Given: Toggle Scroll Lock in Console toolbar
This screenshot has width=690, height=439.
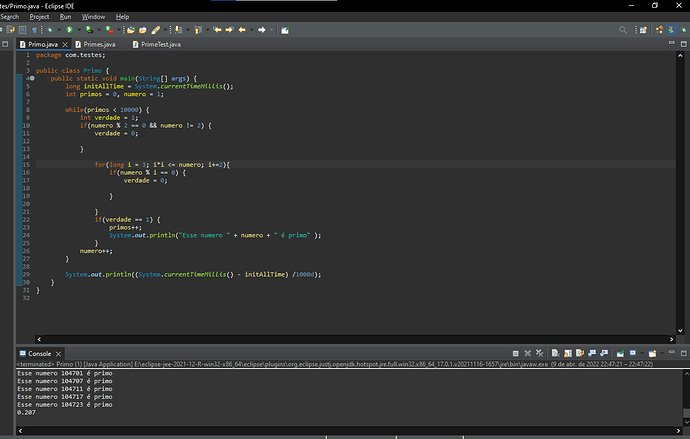Looking at the screenshot, I should tap(568, 353).
